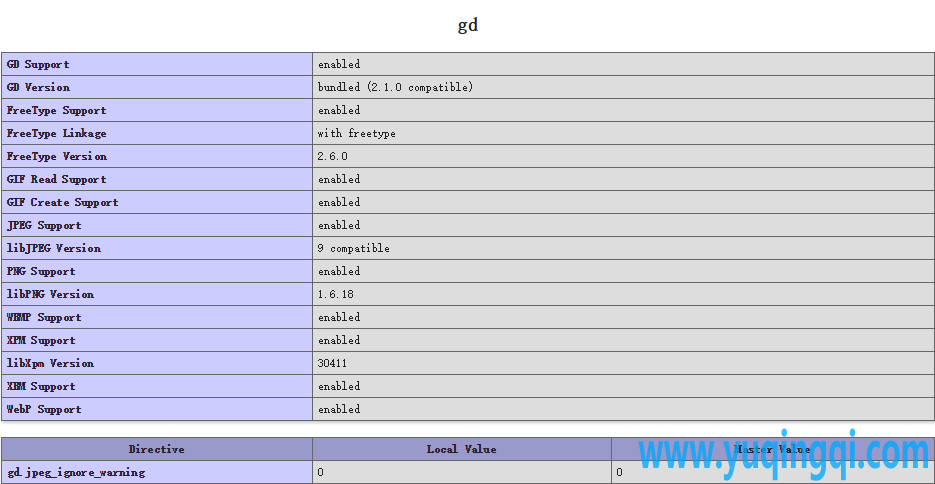Select the "FreeType Version" label cell
Viewport: 935px width, 484px height.
click(157, 156)
